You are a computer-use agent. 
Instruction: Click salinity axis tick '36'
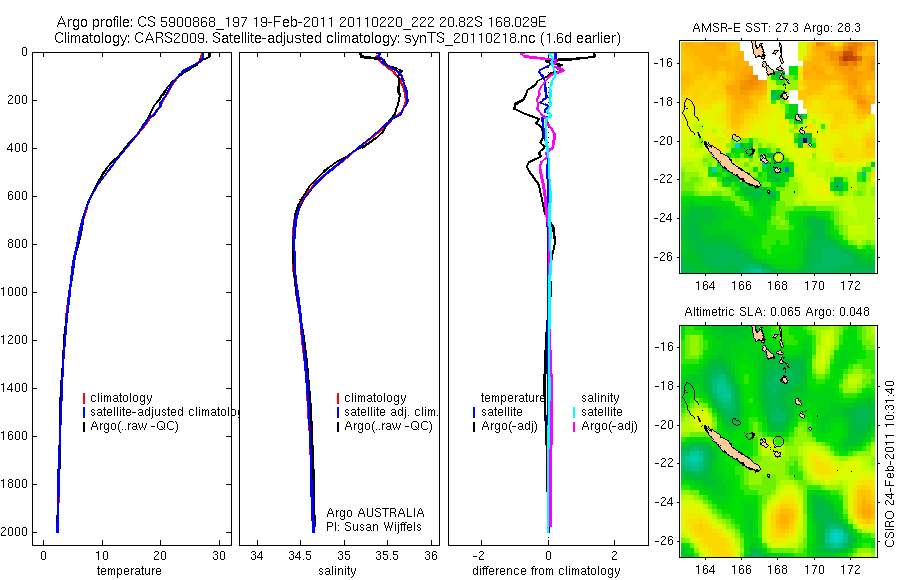430,556
